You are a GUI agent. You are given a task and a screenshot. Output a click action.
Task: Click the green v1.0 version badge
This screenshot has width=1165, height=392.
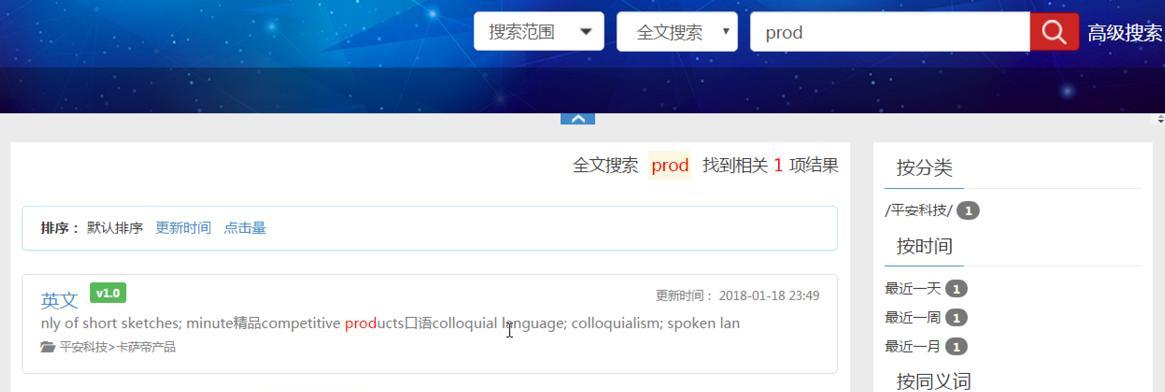click(x=108, y=293)
